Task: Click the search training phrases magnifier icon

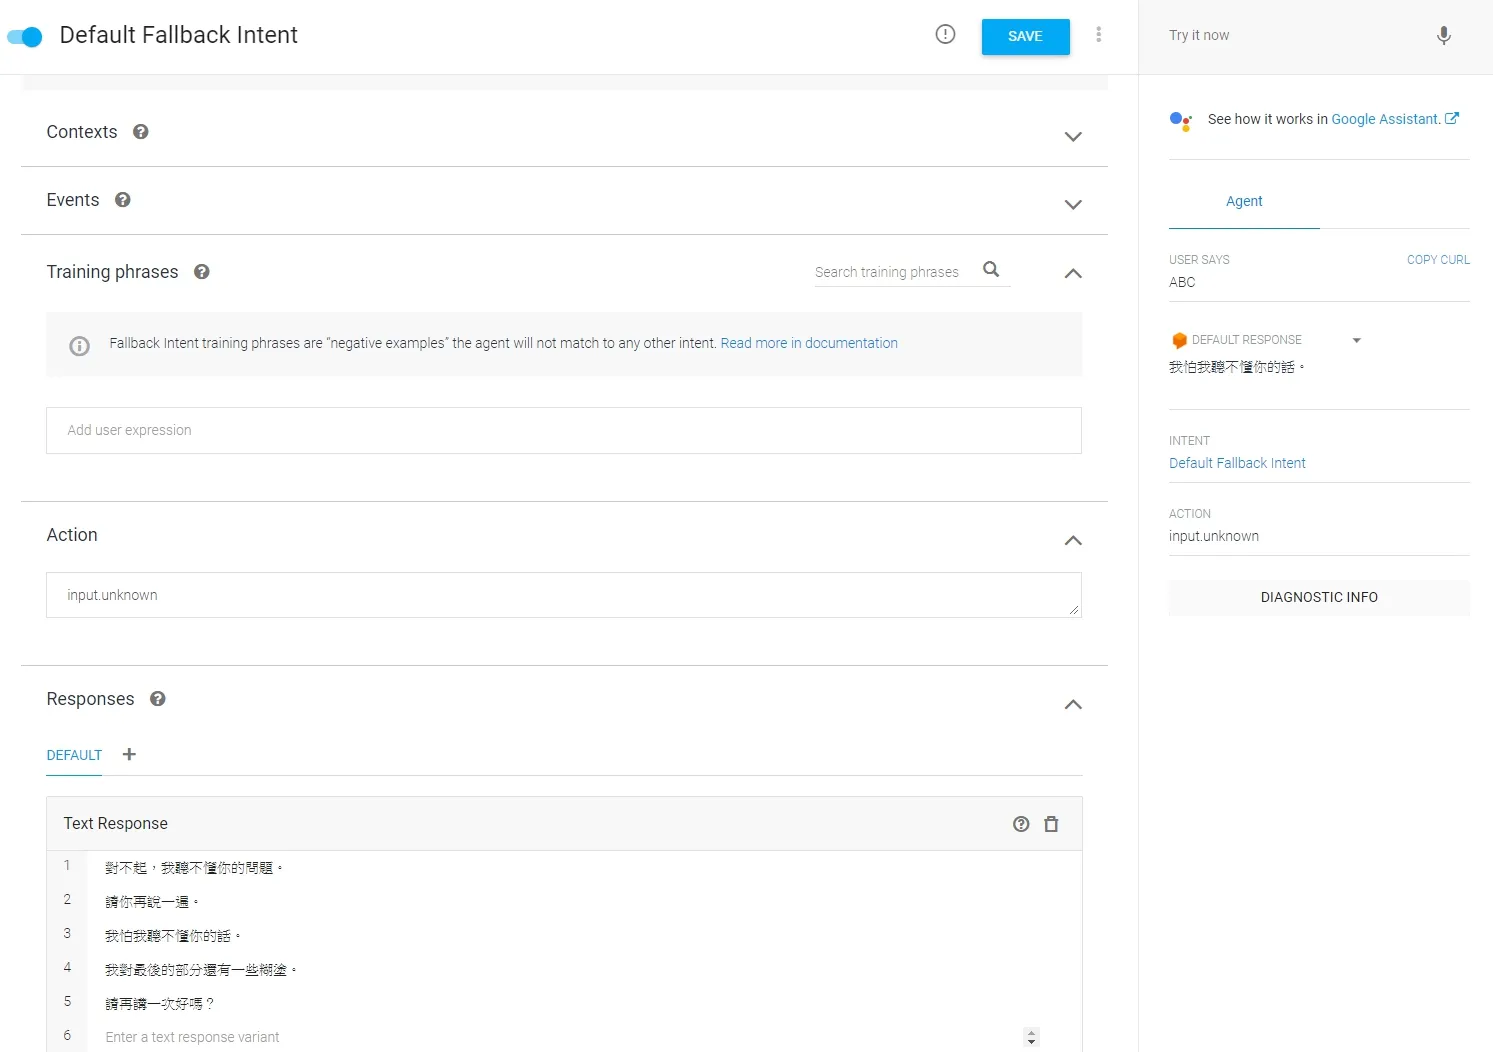Action: pyautogui.click(x=991, y=270)
